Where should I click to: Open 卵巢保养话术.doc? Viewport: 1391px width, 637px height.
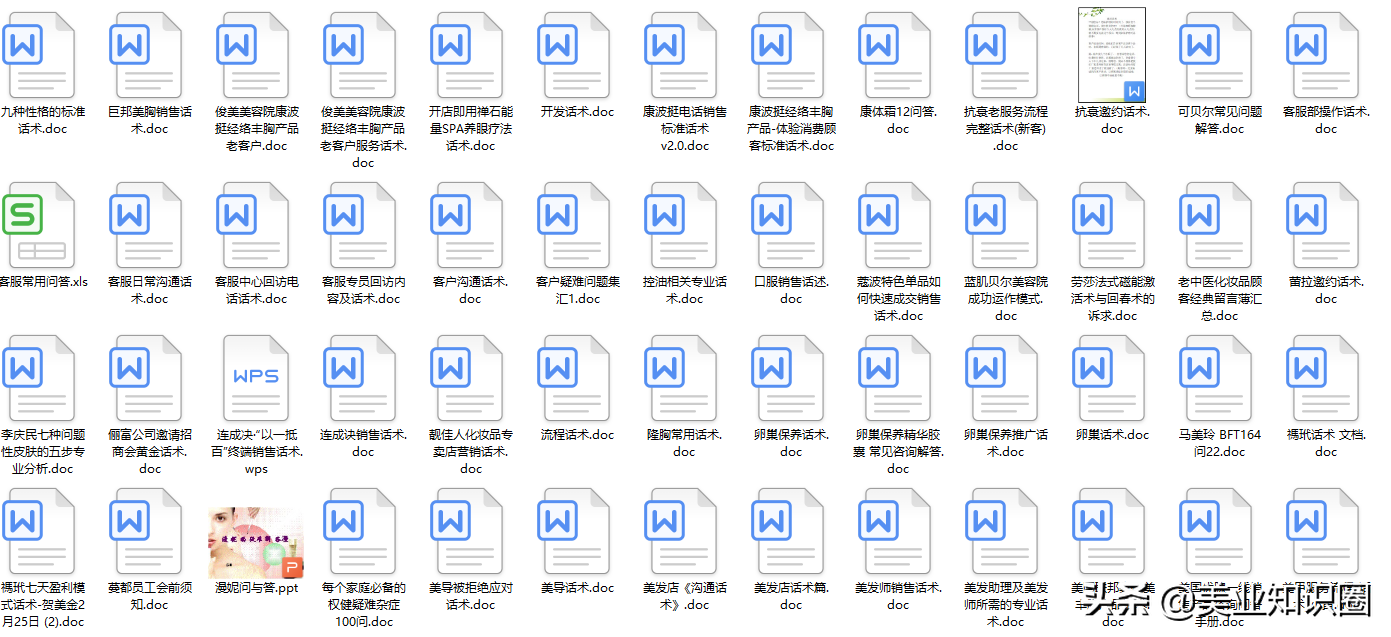[790, 378]
